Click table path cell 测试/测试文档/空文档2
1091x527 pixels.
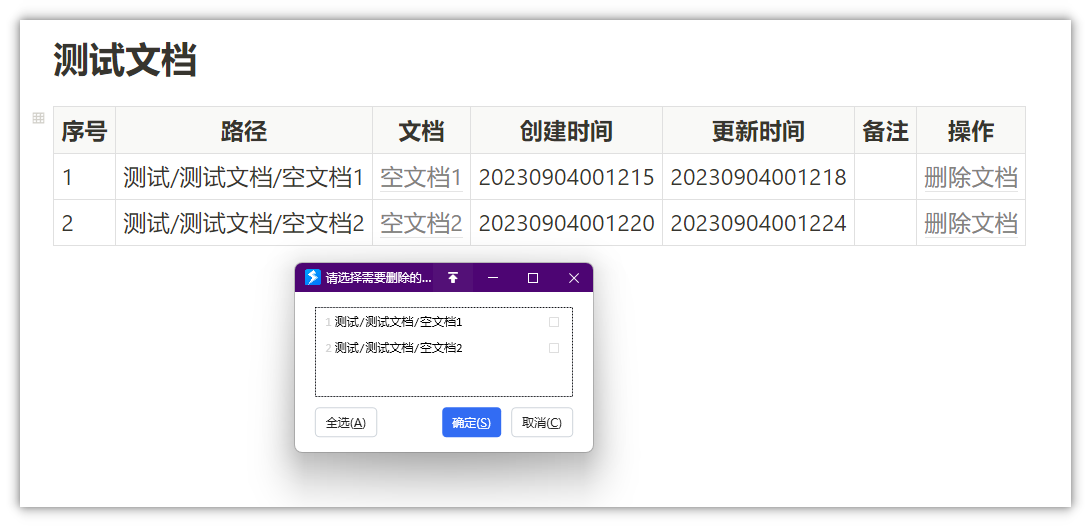point(244,223)
